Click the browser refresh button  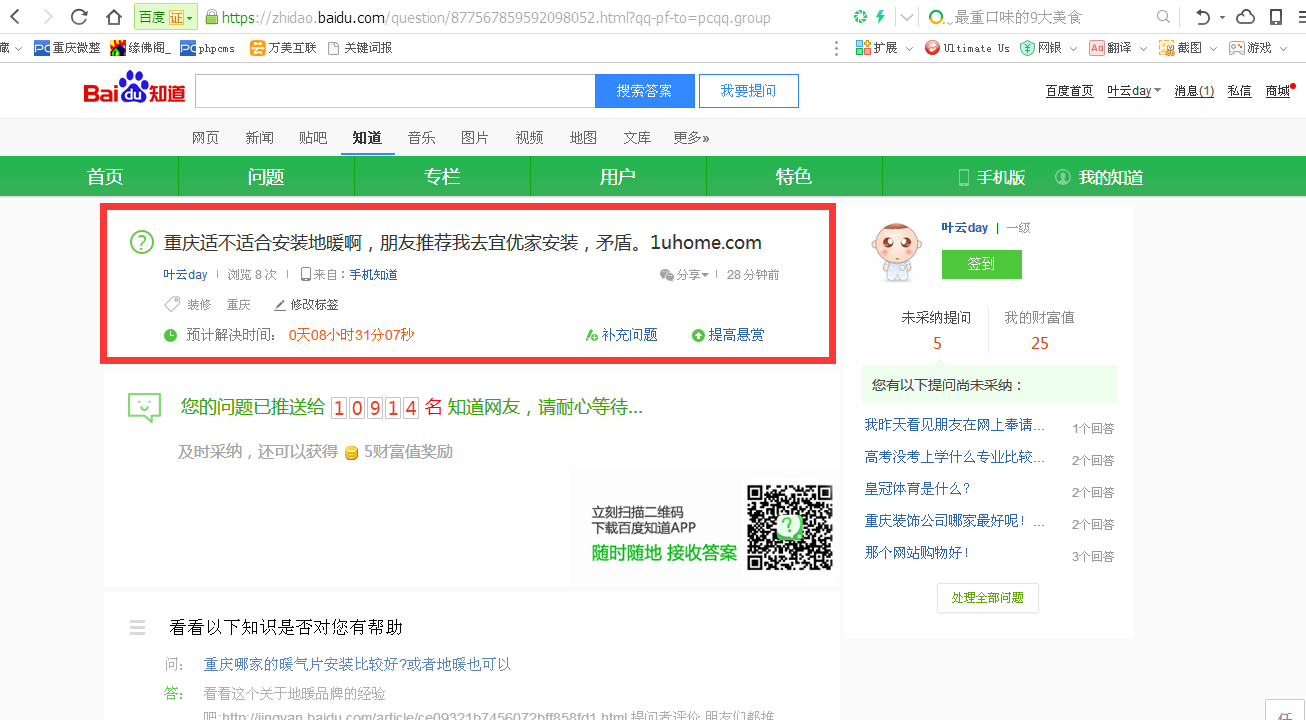pos(80,17)
